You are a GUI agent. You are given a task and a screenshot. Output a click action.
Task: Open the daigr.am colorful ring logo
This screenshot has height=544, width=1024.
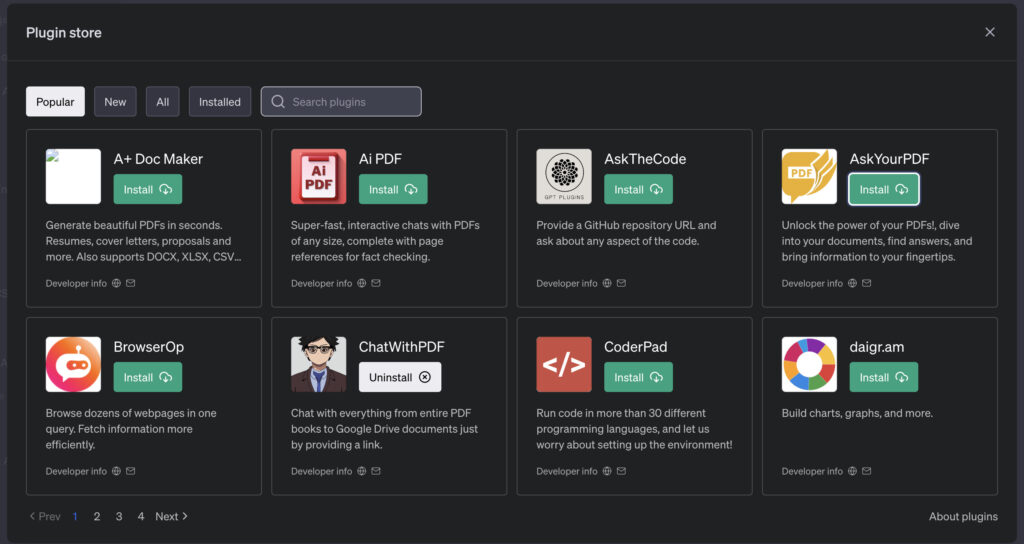809,364
